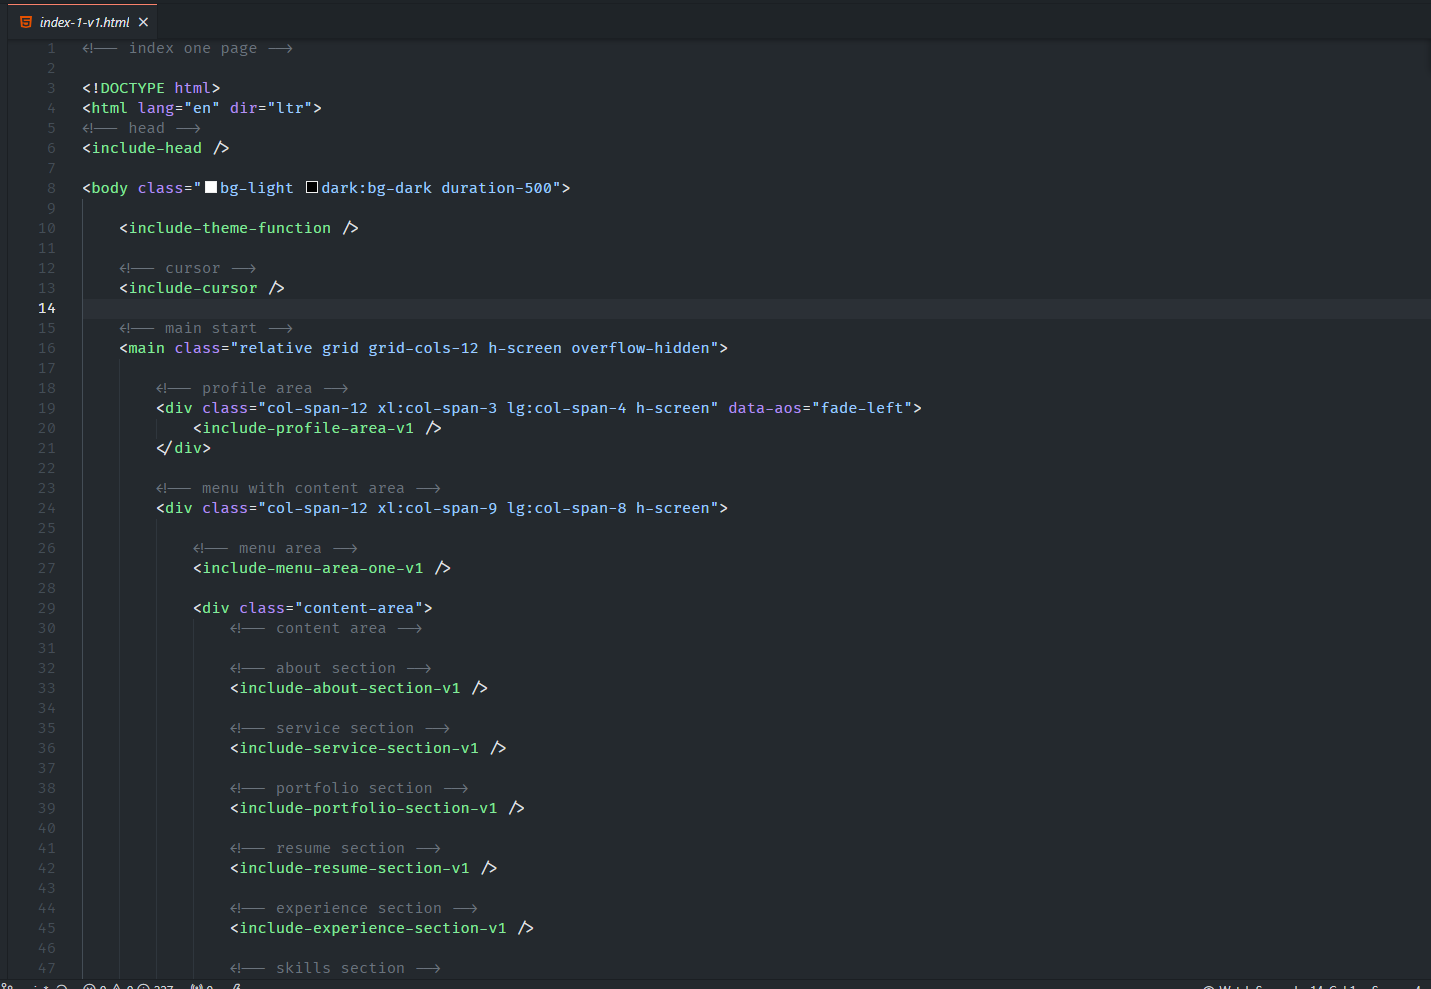The image size is (1431, 989).
Task: Click 'xl:col-span-9' in the div class
Action: pyautogui.click(x=437, y=508)
